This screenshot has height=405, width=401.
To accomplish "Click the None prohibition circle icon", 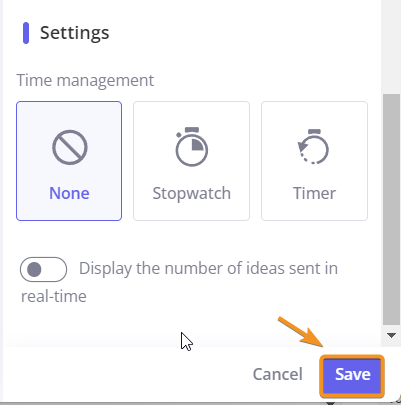I will pyautogui.click(x=70, y=147).
